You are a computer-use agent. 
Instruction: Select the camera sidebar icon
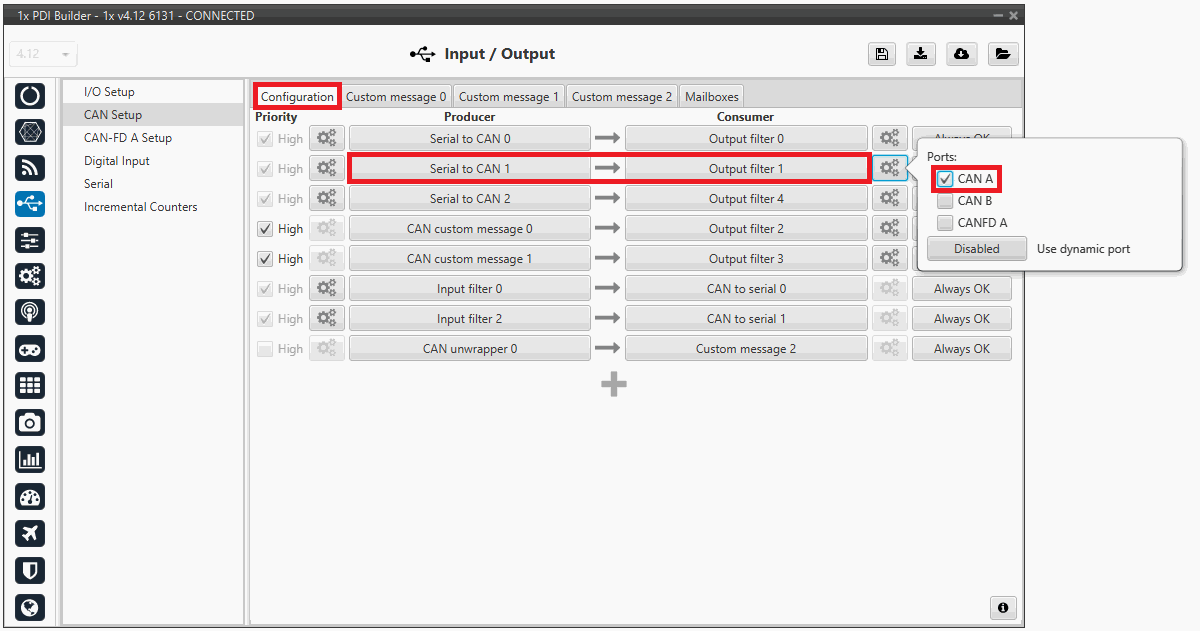click(x=30, y=423)
